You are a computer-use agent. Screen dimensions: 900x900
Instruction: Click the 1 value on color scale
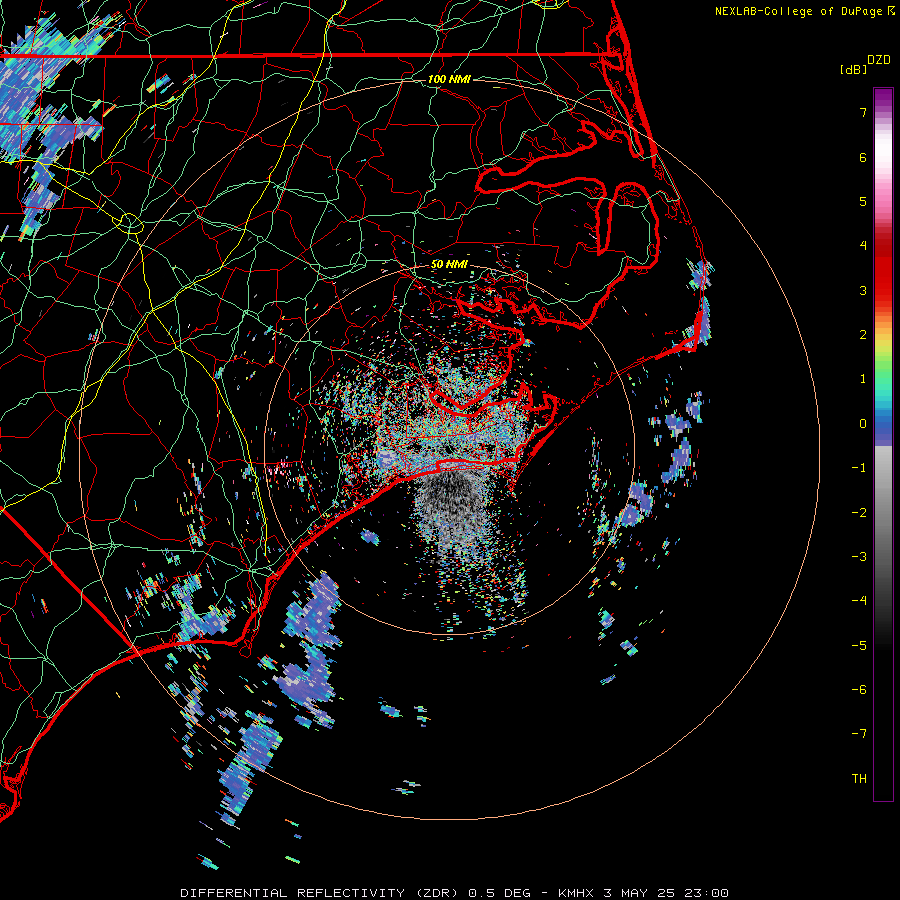(x=863, y=379)
